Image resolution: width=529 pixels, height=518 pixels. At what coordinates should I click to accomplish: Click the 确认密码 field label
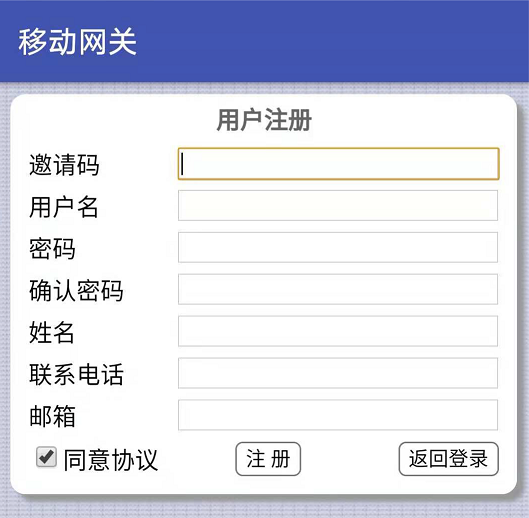pos(76,290)
